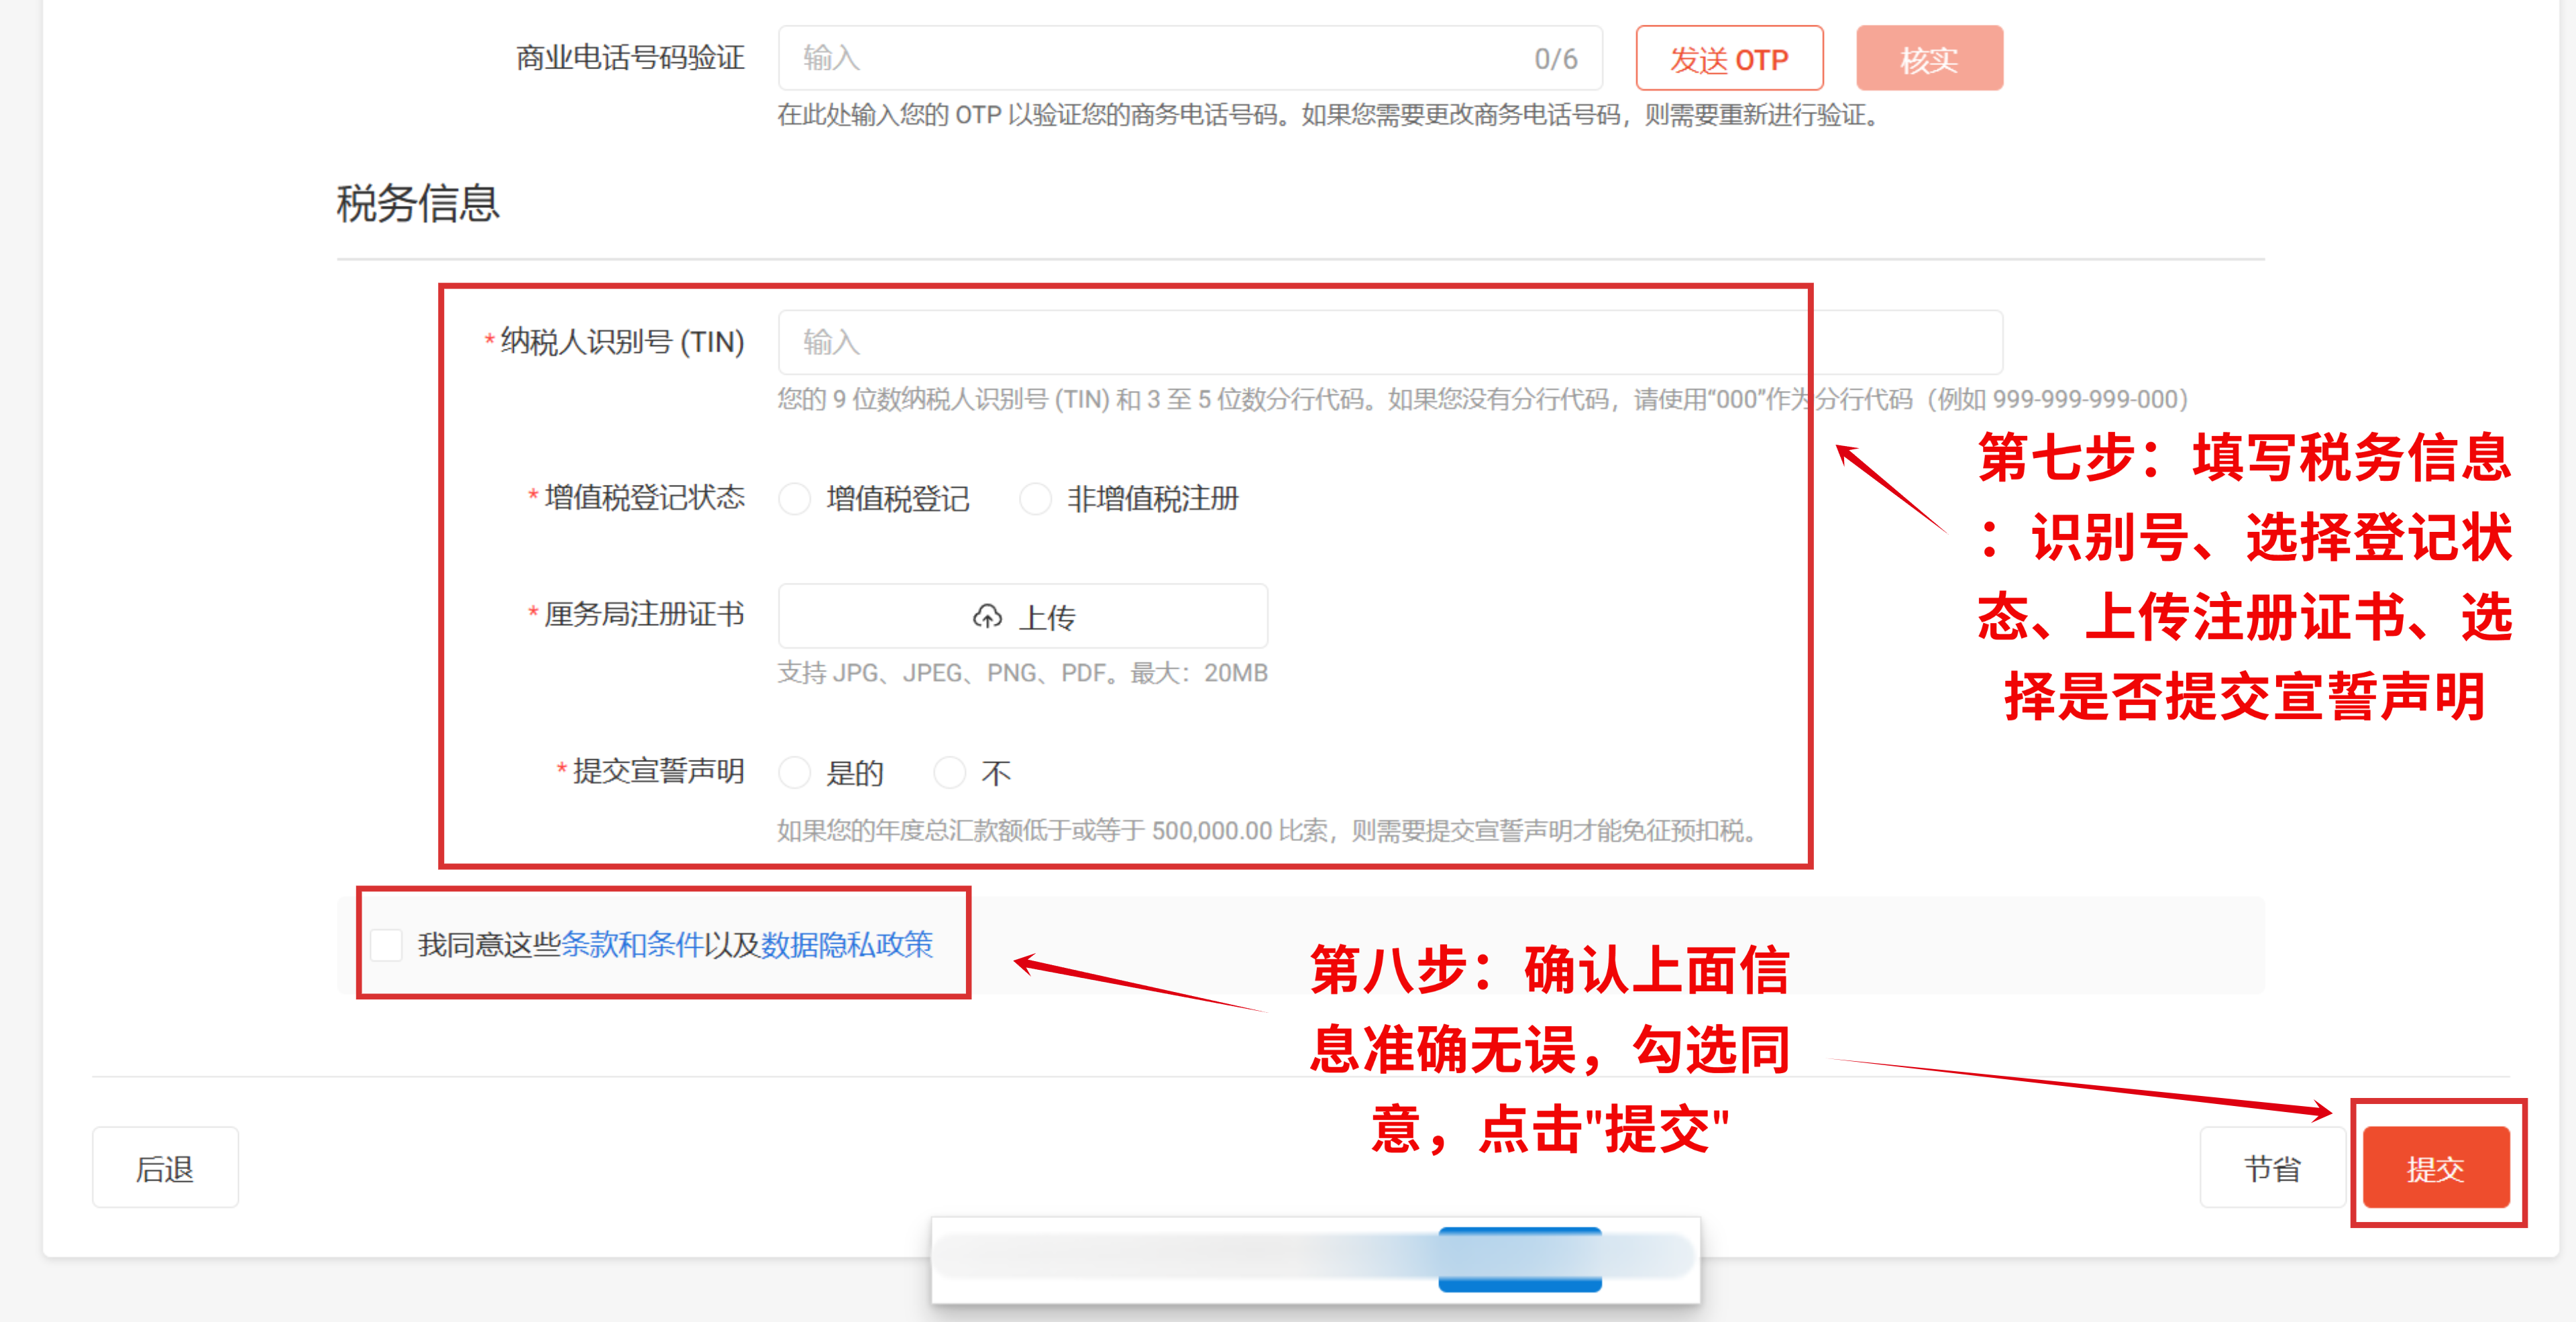Click the 增值税登记状态 label
Screen dimensions: 2576x1322
click(x=644, y=498)
